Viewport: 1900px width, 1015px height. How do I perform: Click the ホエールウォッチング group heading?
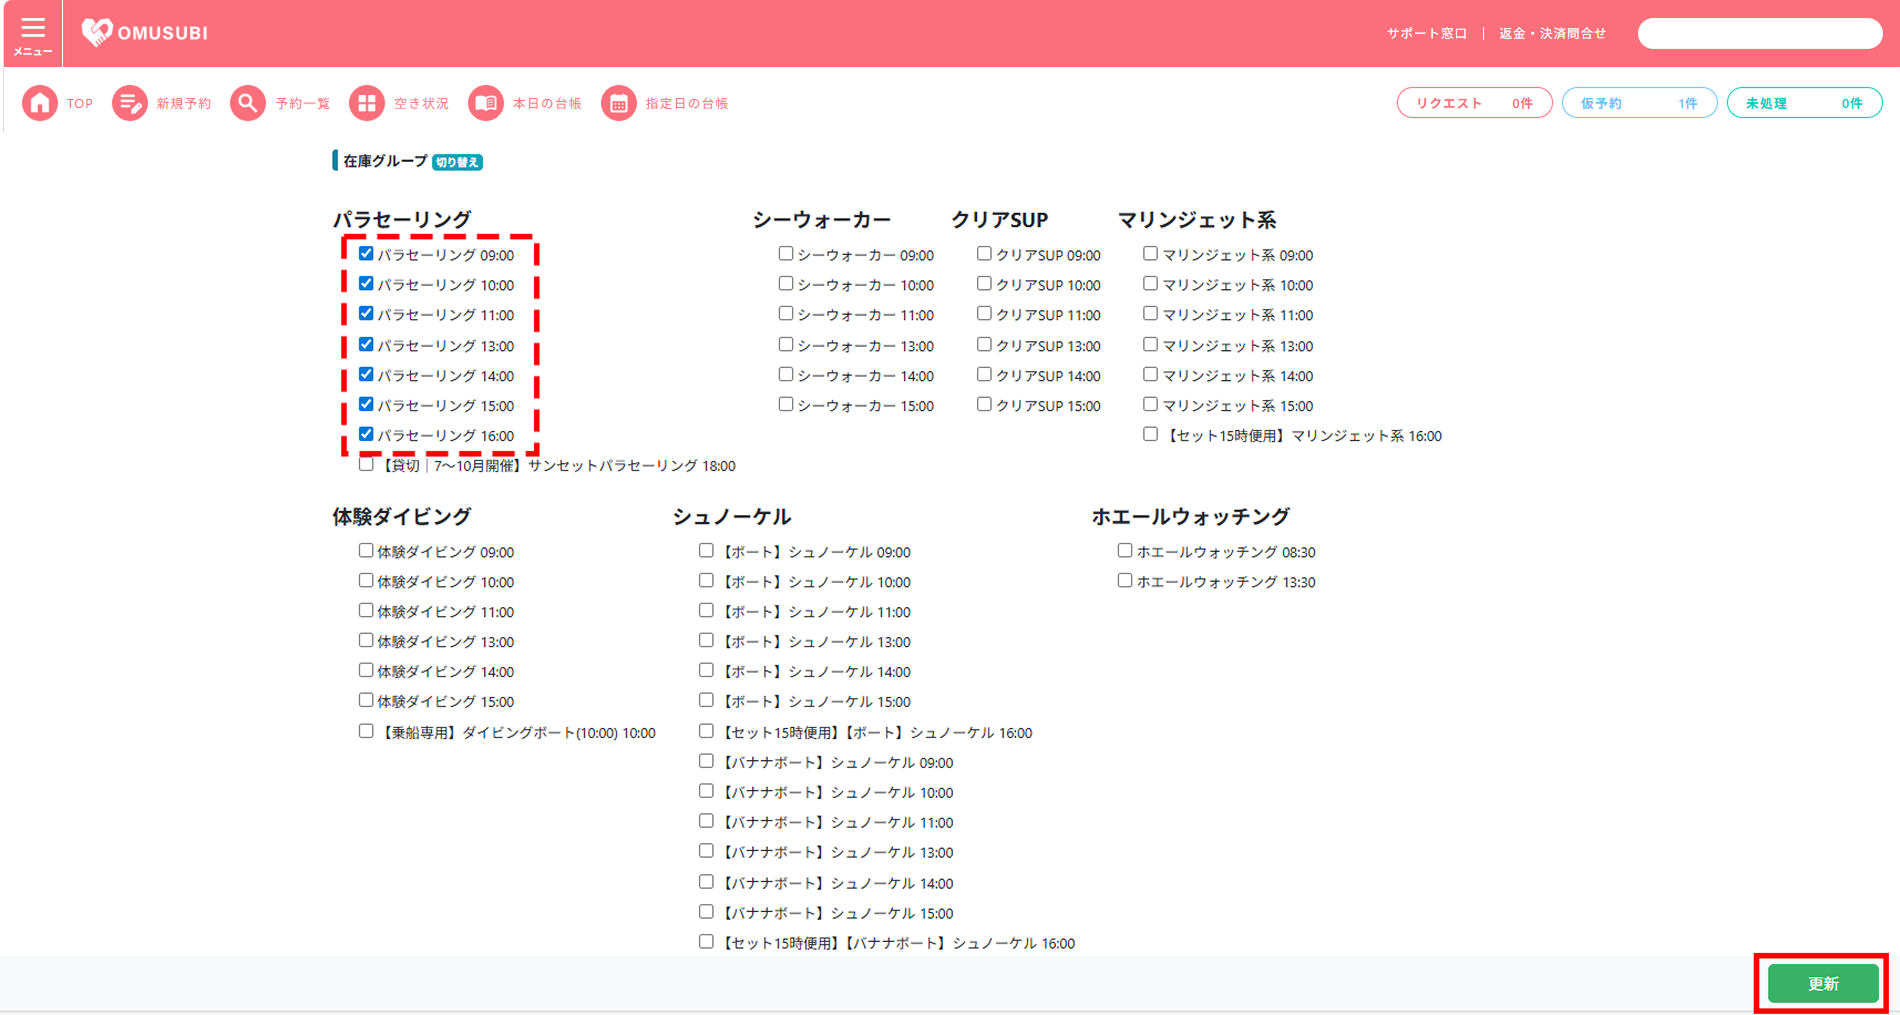pyautogui.click(x=1191, y=517)
